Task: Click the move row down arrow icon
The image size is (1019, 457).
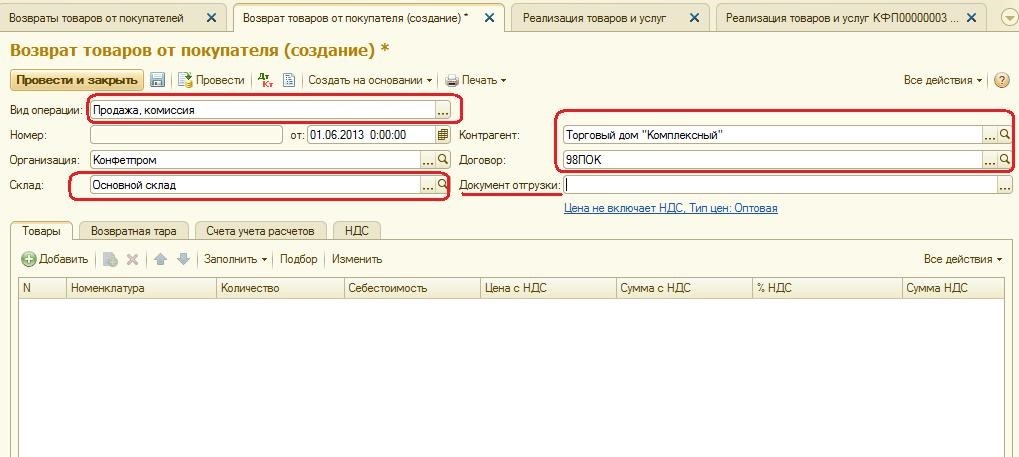Action: click(183, 259)
